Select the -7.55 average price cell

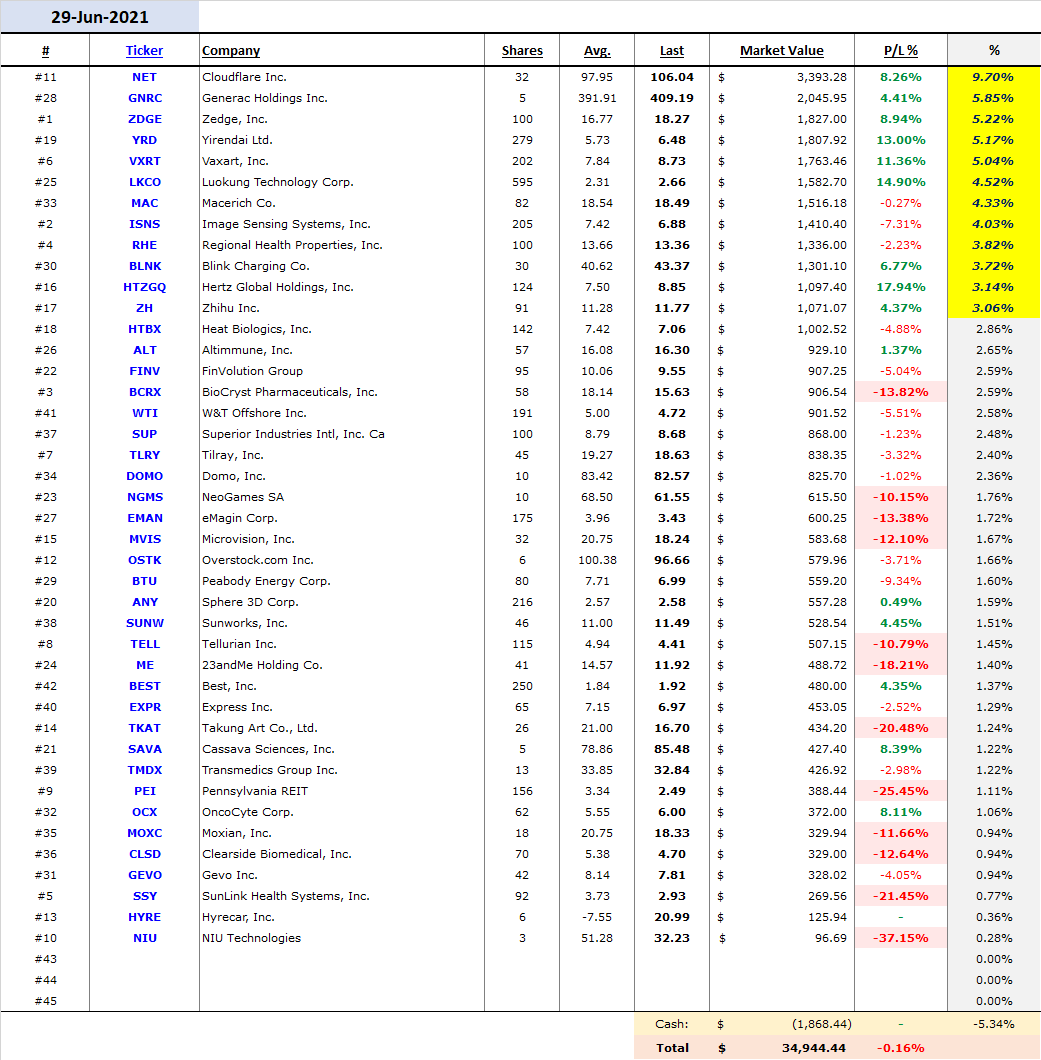pos(597,917)
